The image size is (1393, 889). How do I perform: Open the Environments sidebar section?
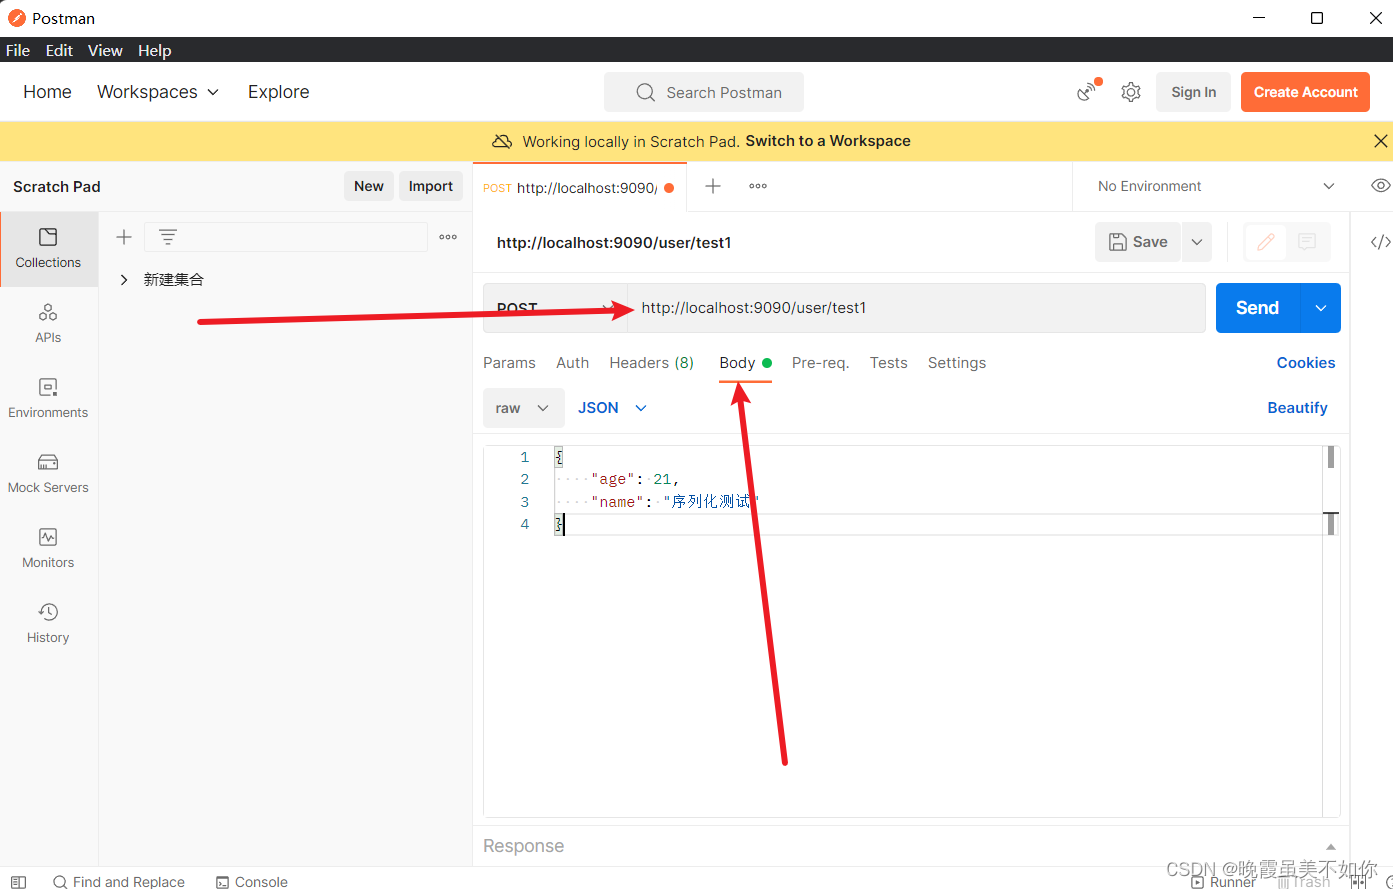click(48, 398)
